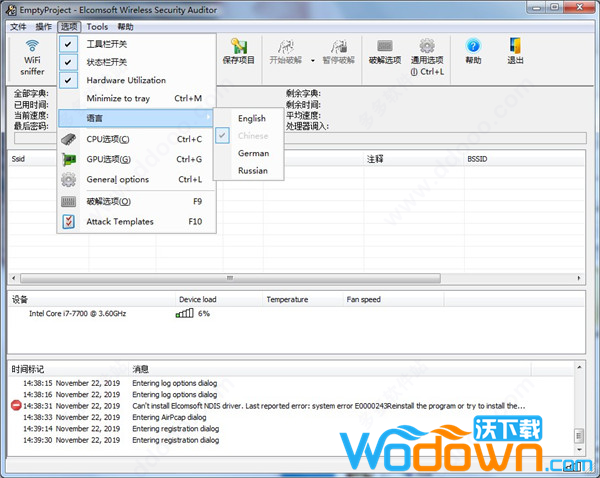Viewport: 600px width, 478px height.
Task: Open the 文件 menu
Action: [x=18, y=27]
